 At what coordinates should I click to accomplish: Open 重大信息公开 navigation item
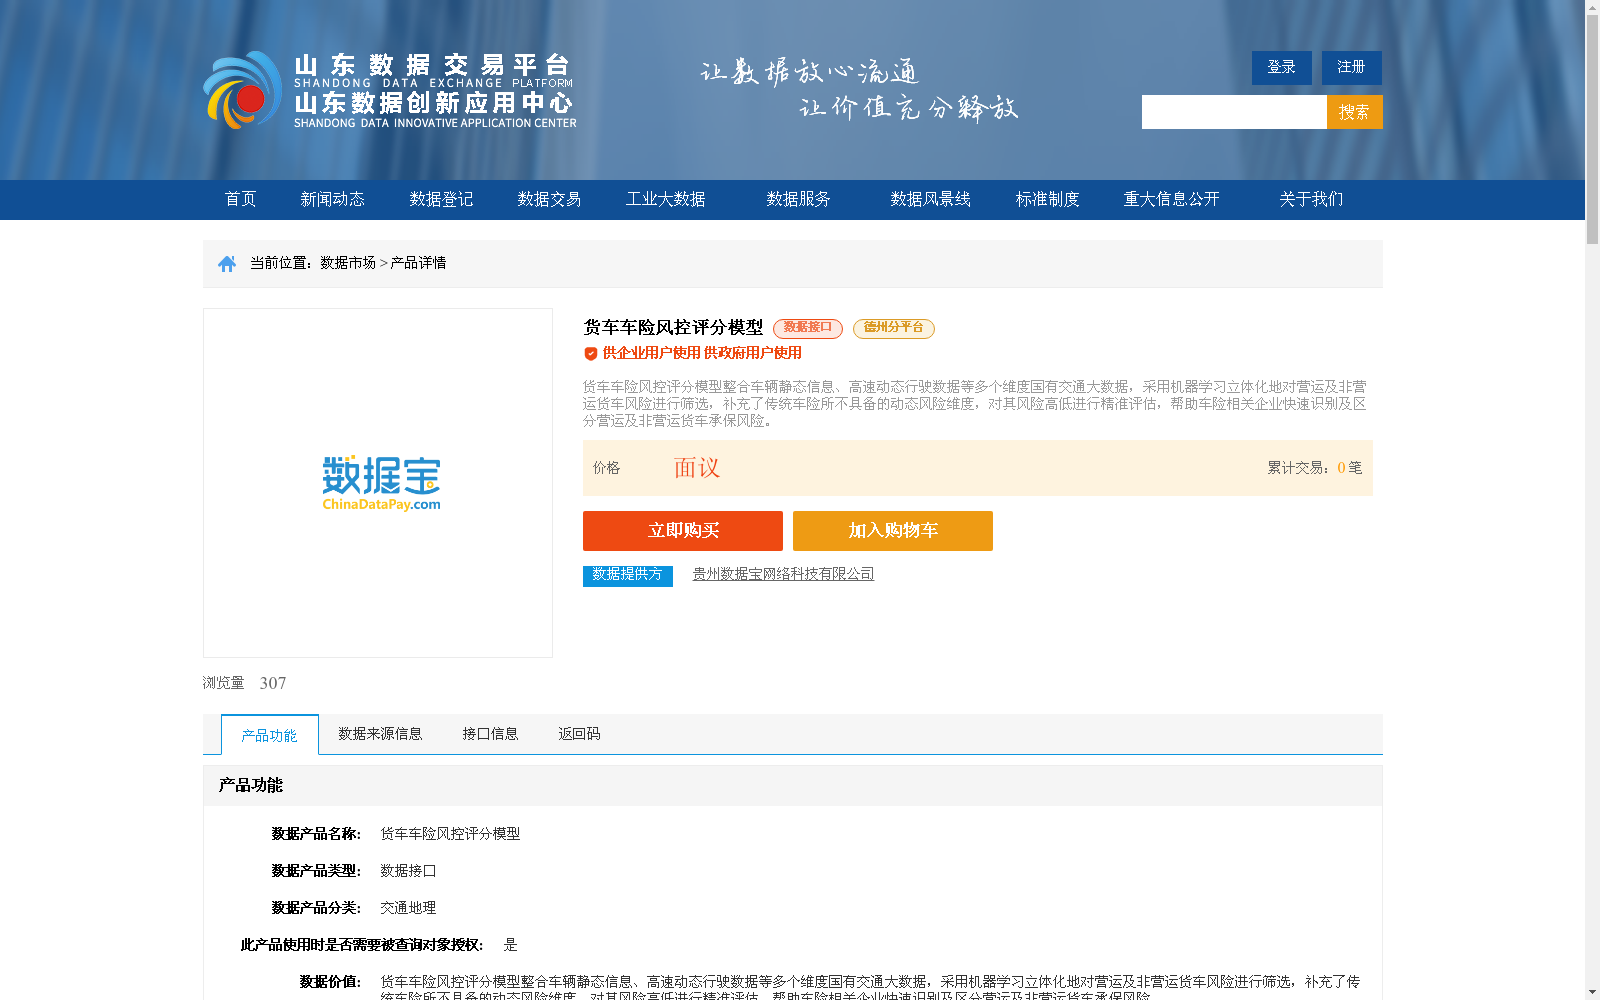click(1172, 199)
